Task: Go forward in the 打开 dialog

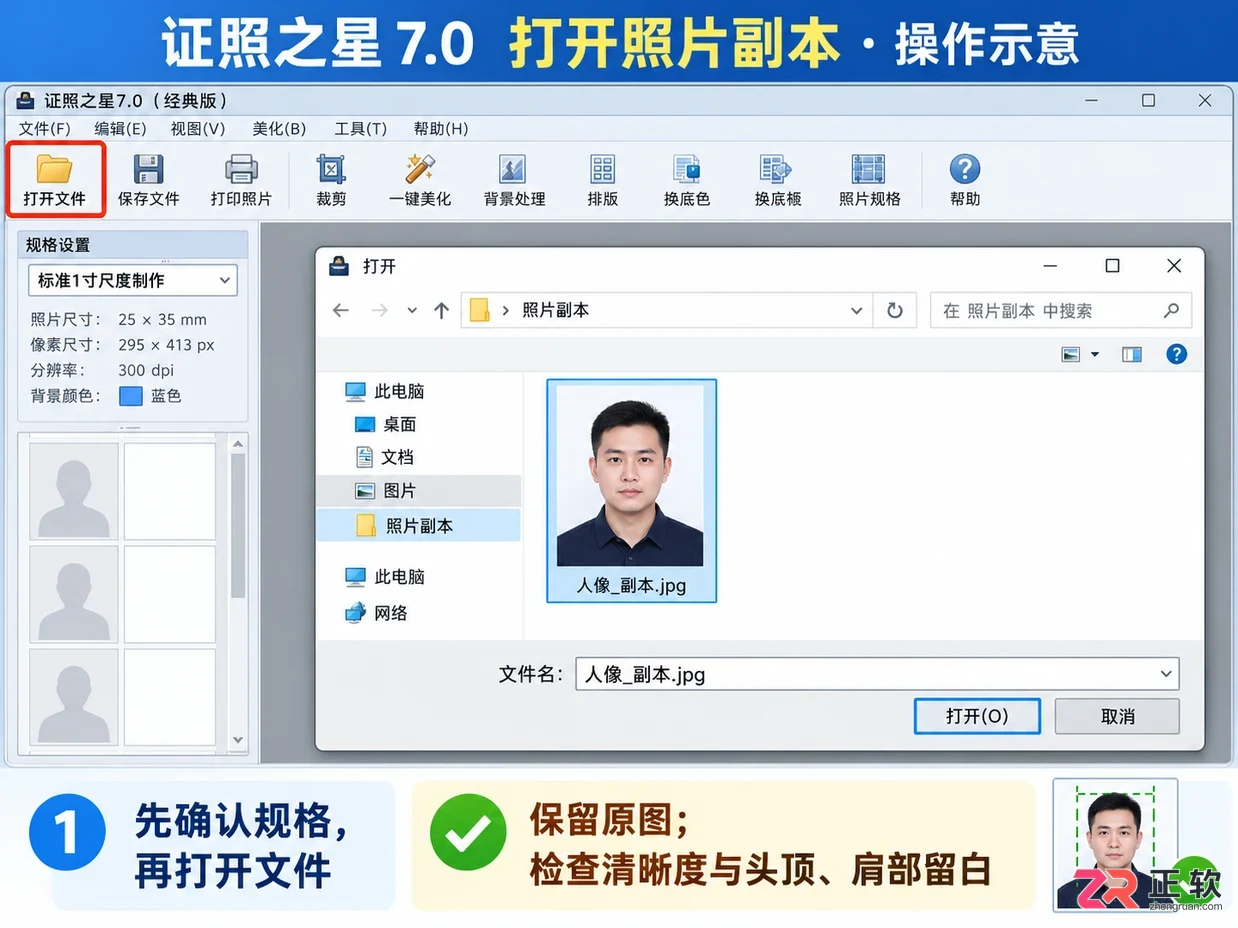Action: click(379, 310)
